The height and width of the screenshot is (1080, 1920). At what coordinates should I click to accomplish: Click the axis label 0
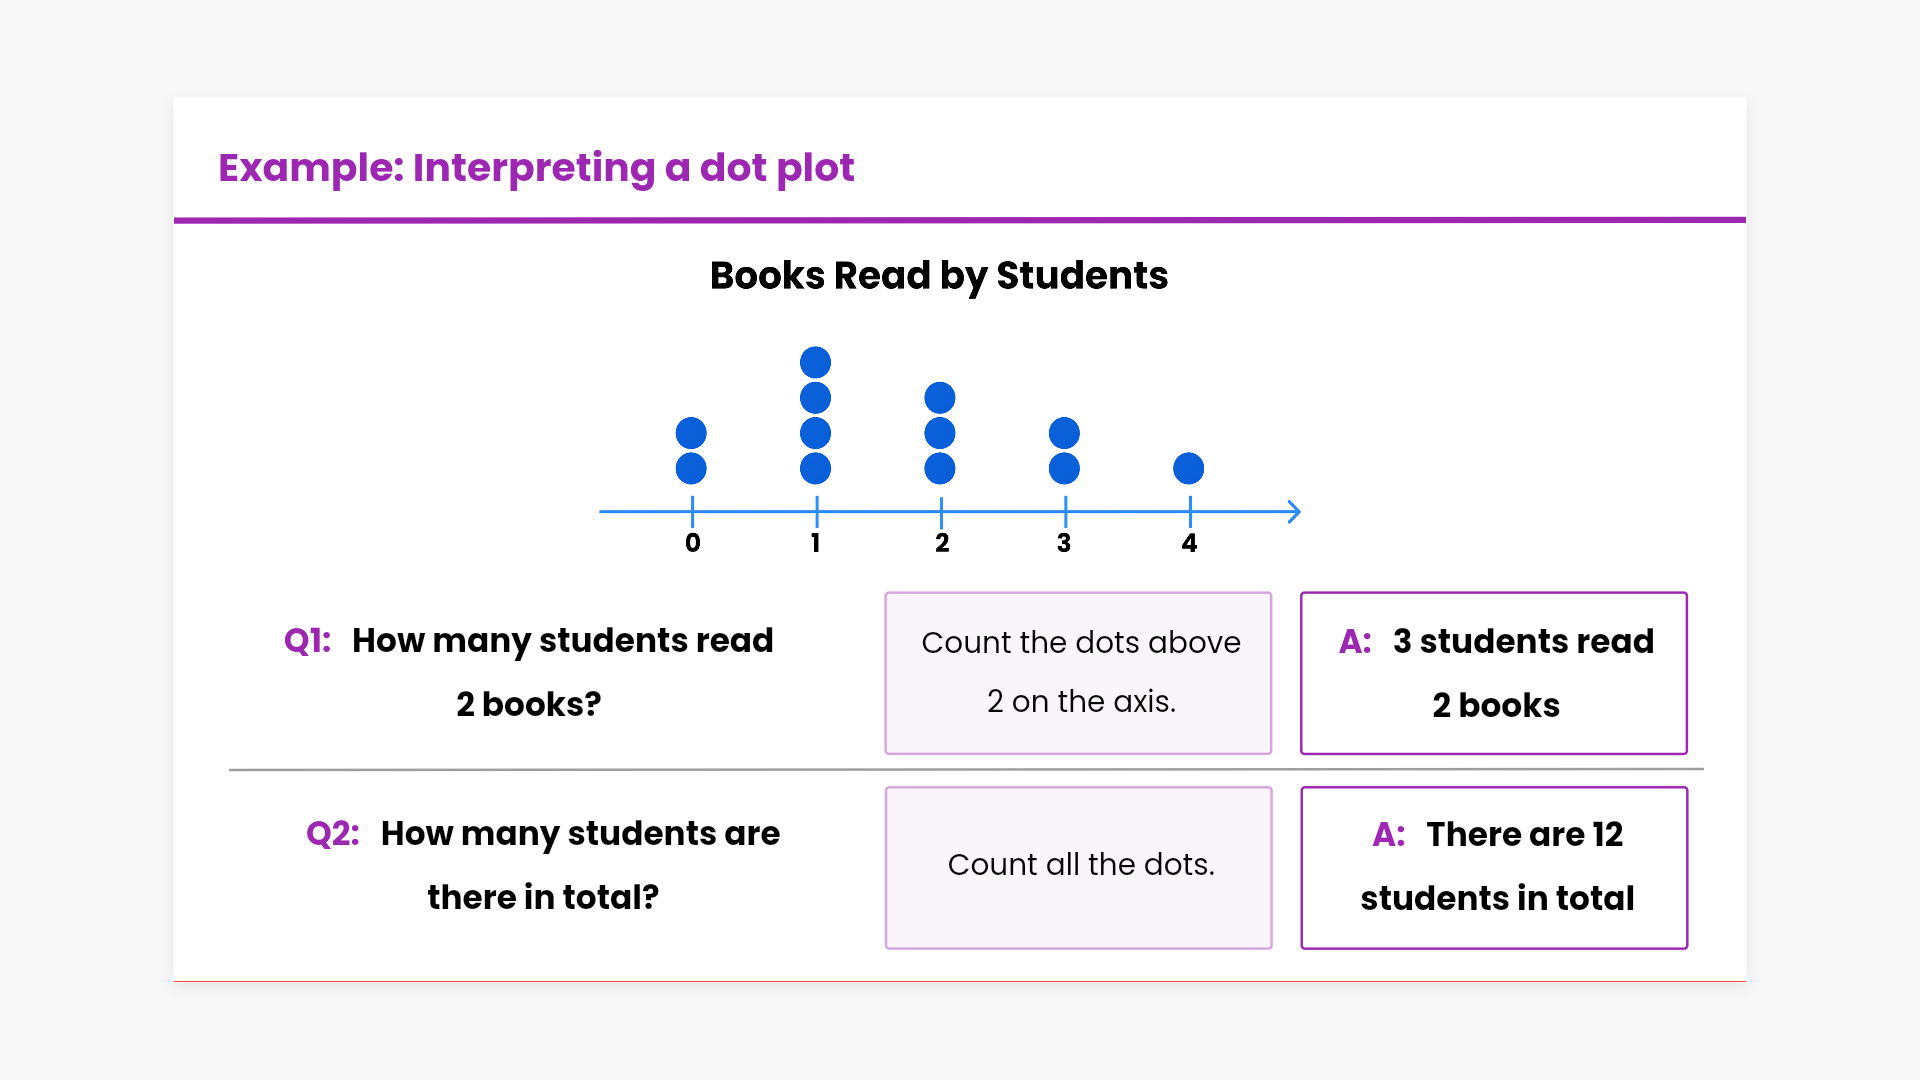coord(692,543)
